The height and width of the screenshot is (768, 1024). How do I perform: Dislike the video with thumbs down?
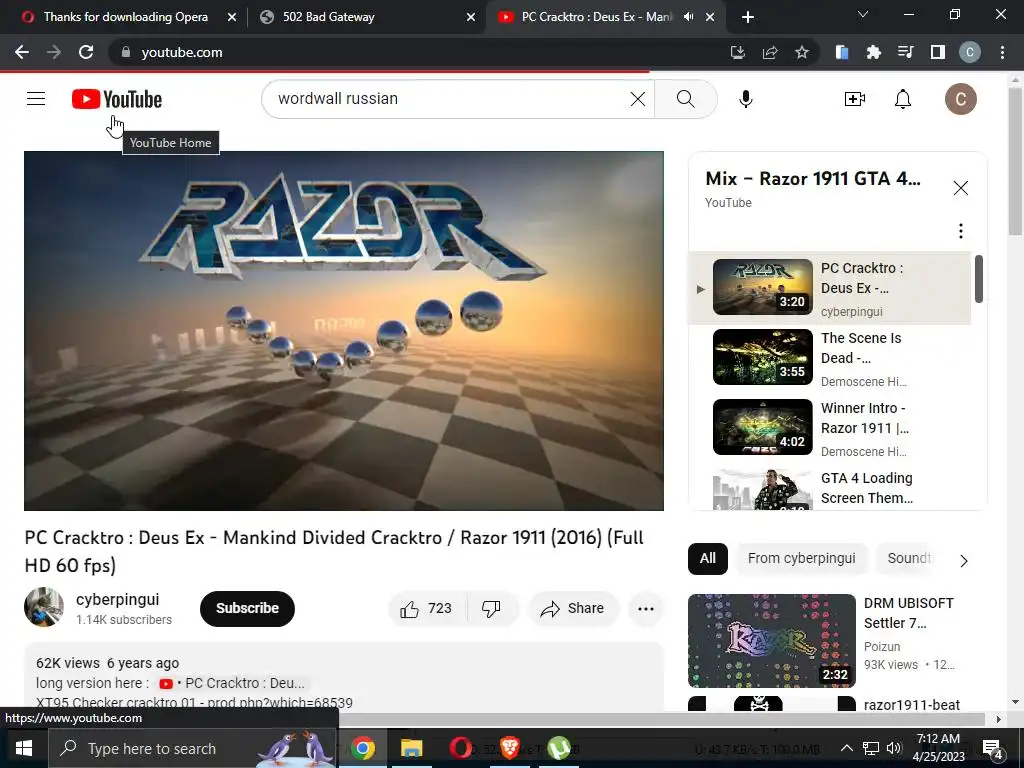[x=492, y=609]
